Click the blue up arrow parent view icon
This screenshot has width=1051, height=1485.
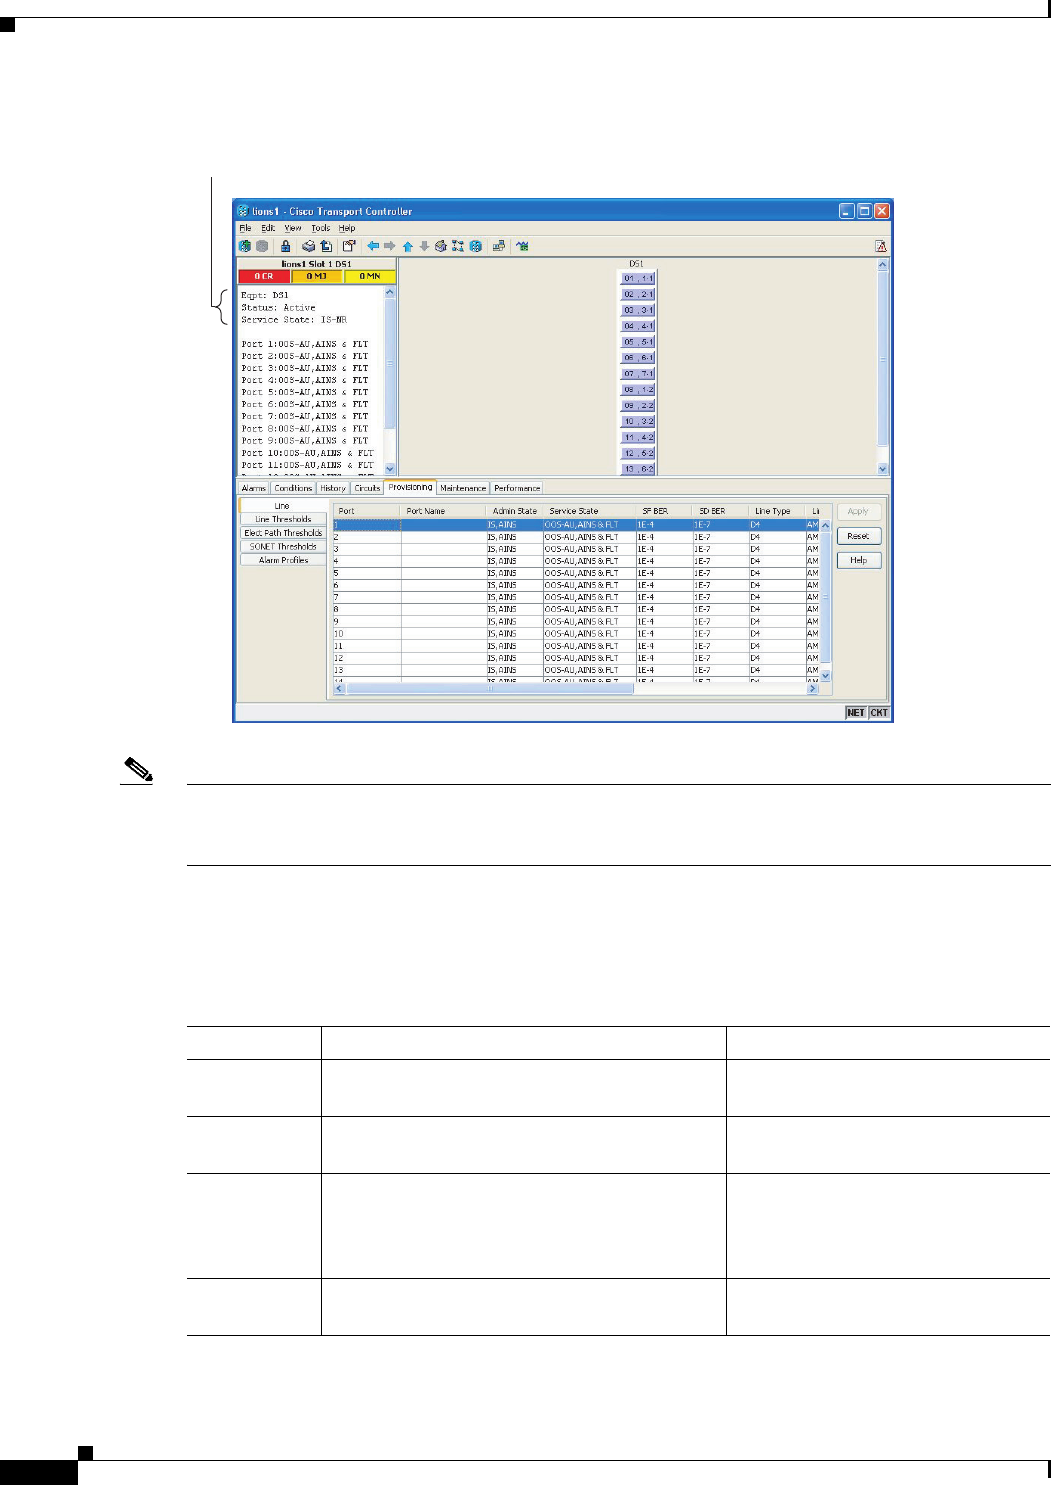point(408,246)
